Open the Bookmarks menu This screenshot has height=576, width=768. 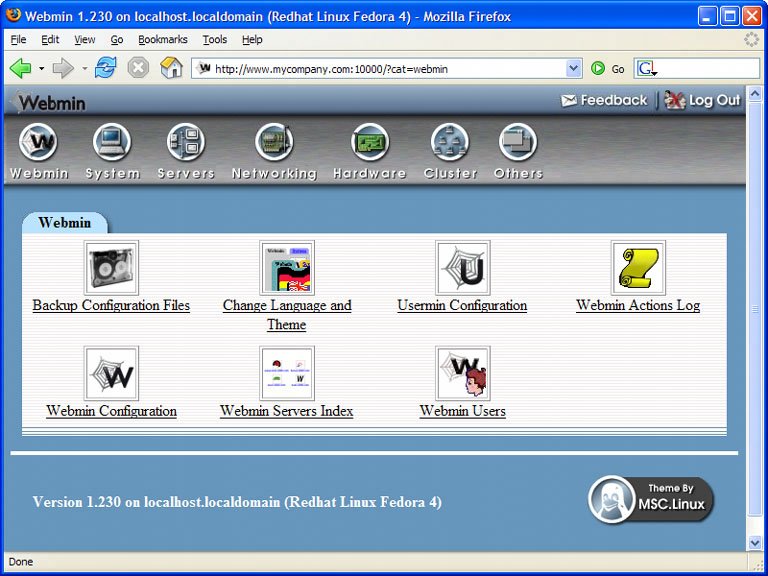[x=162, y=40]
